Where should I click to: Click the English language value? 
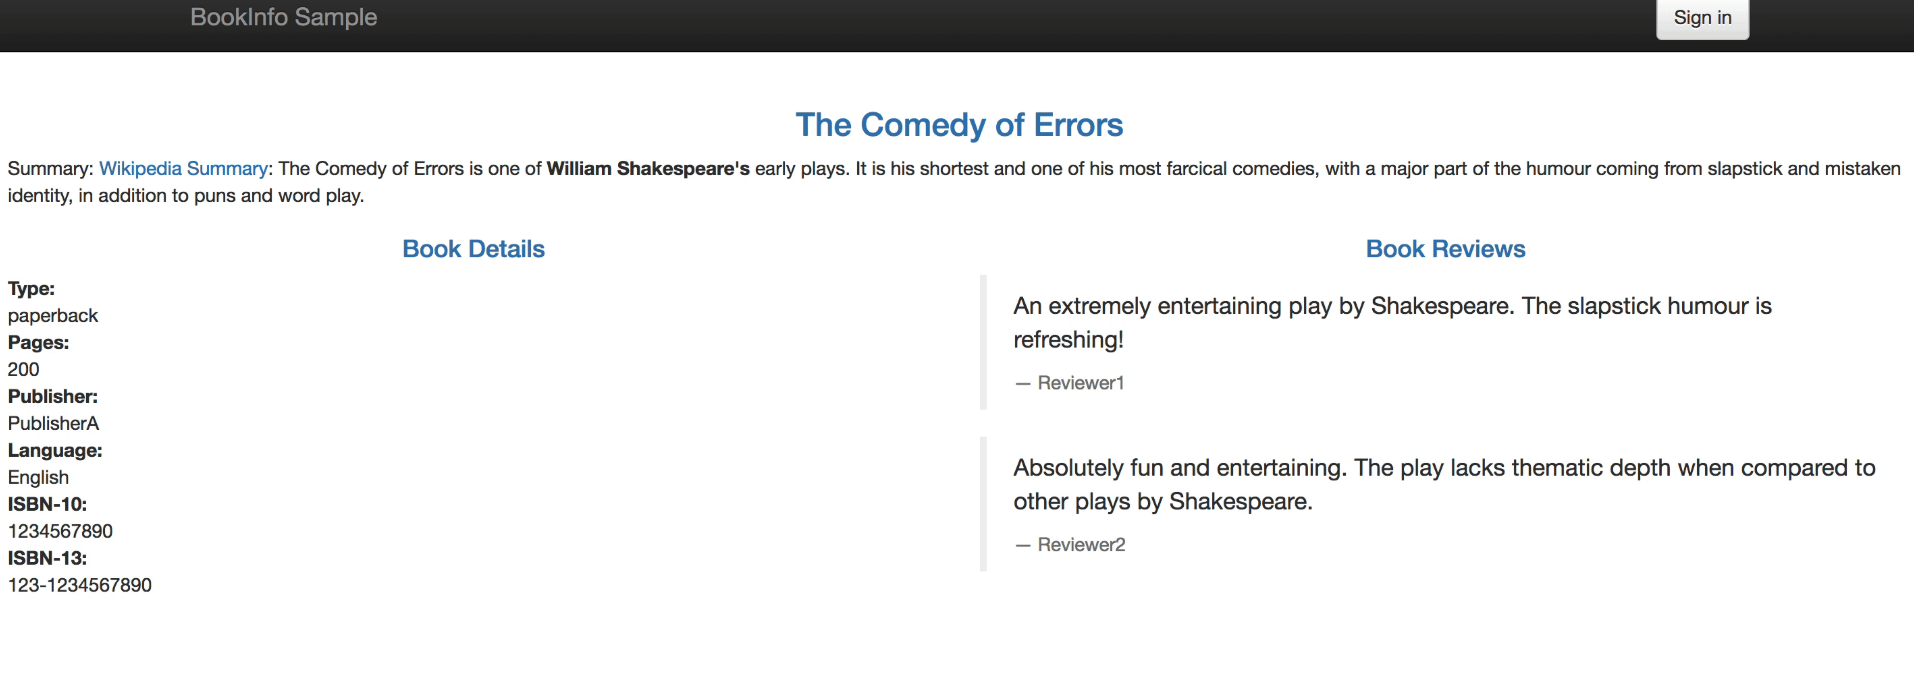tap(39, 478)
